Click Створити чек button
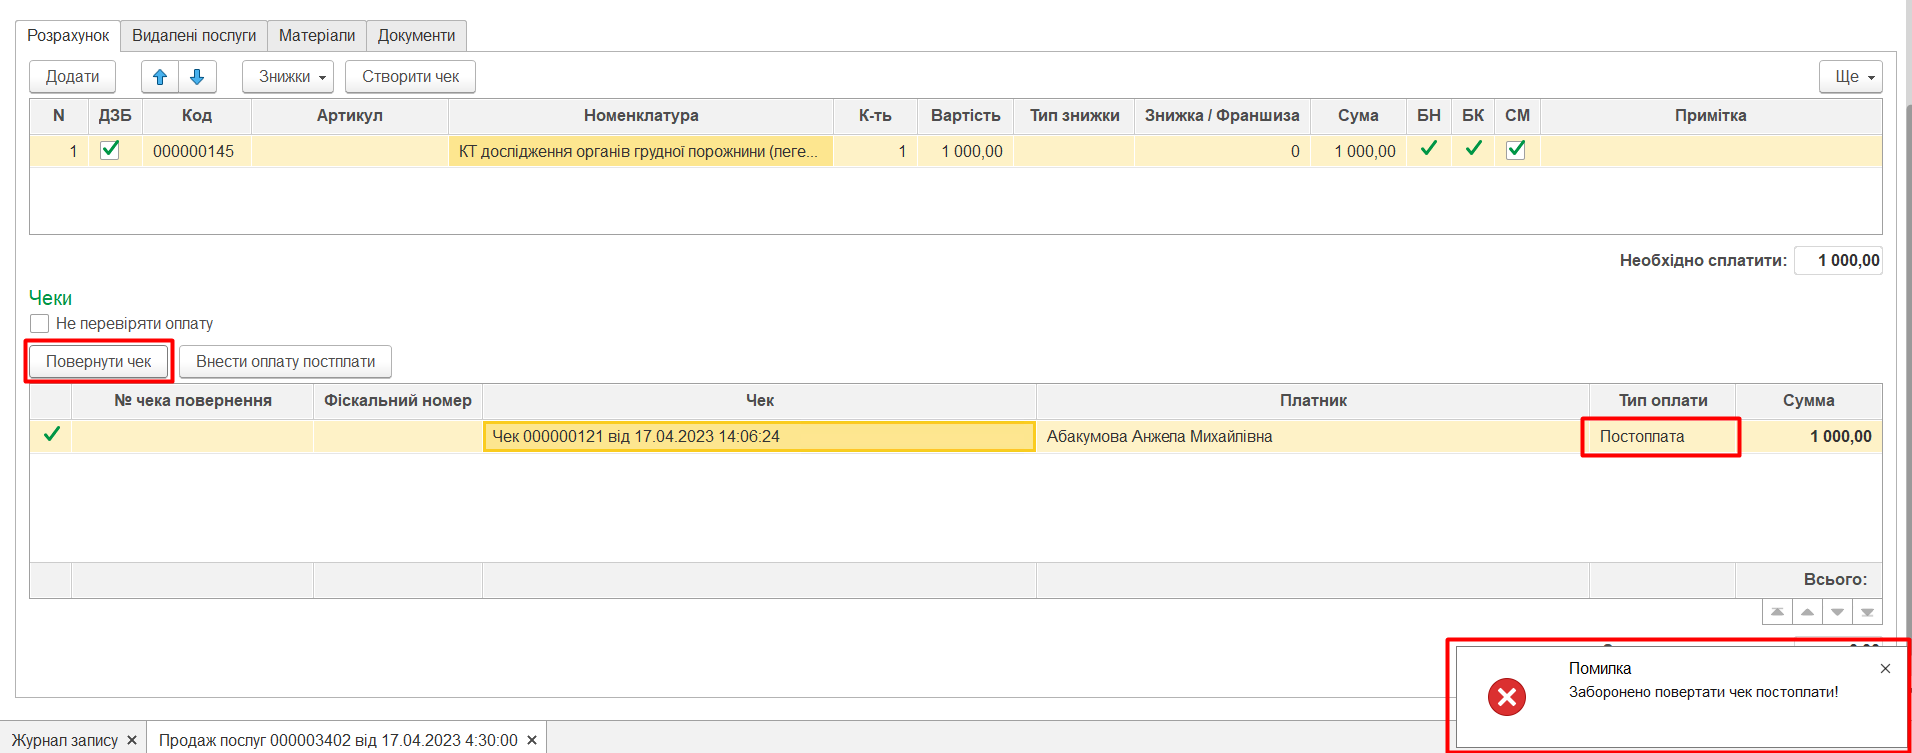Image resolution: width=1912 pixels, height=753 pixels. (x=410, y=77)
